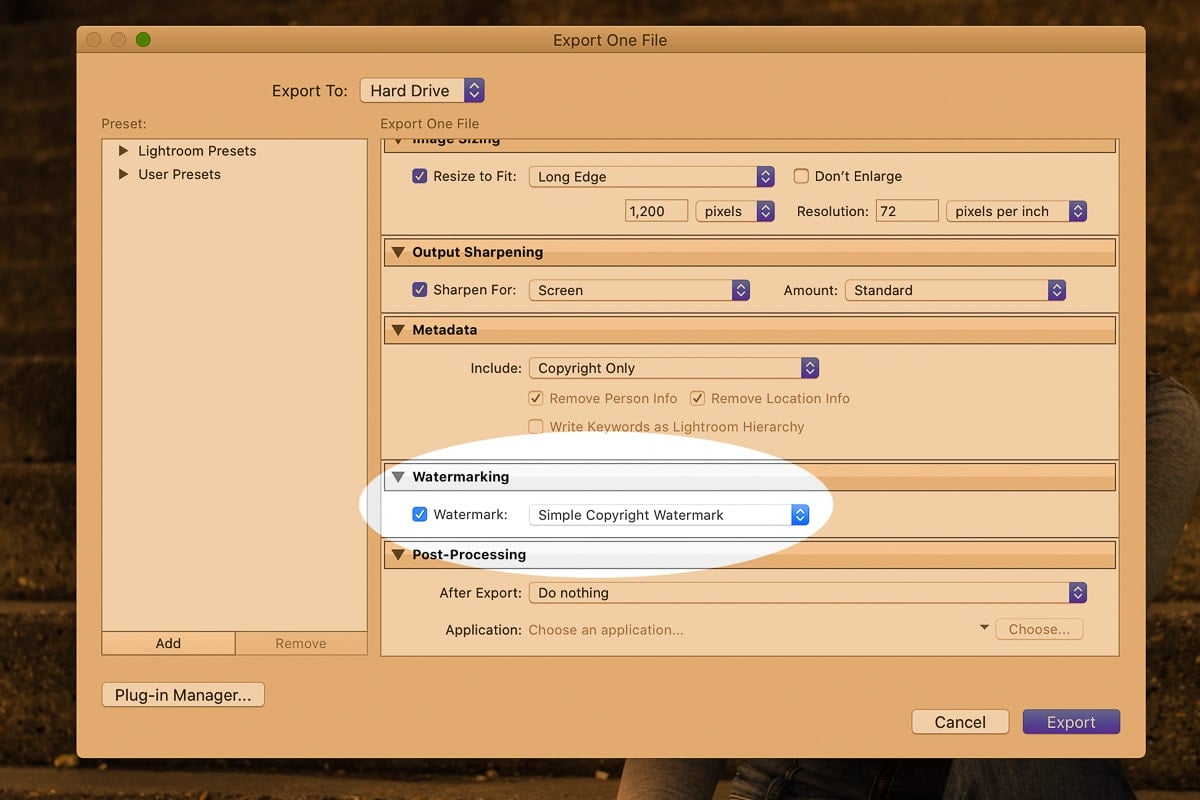The image size is (1200, 800).
Task: Click the Resolution 72 field
Action: (907, 211)
